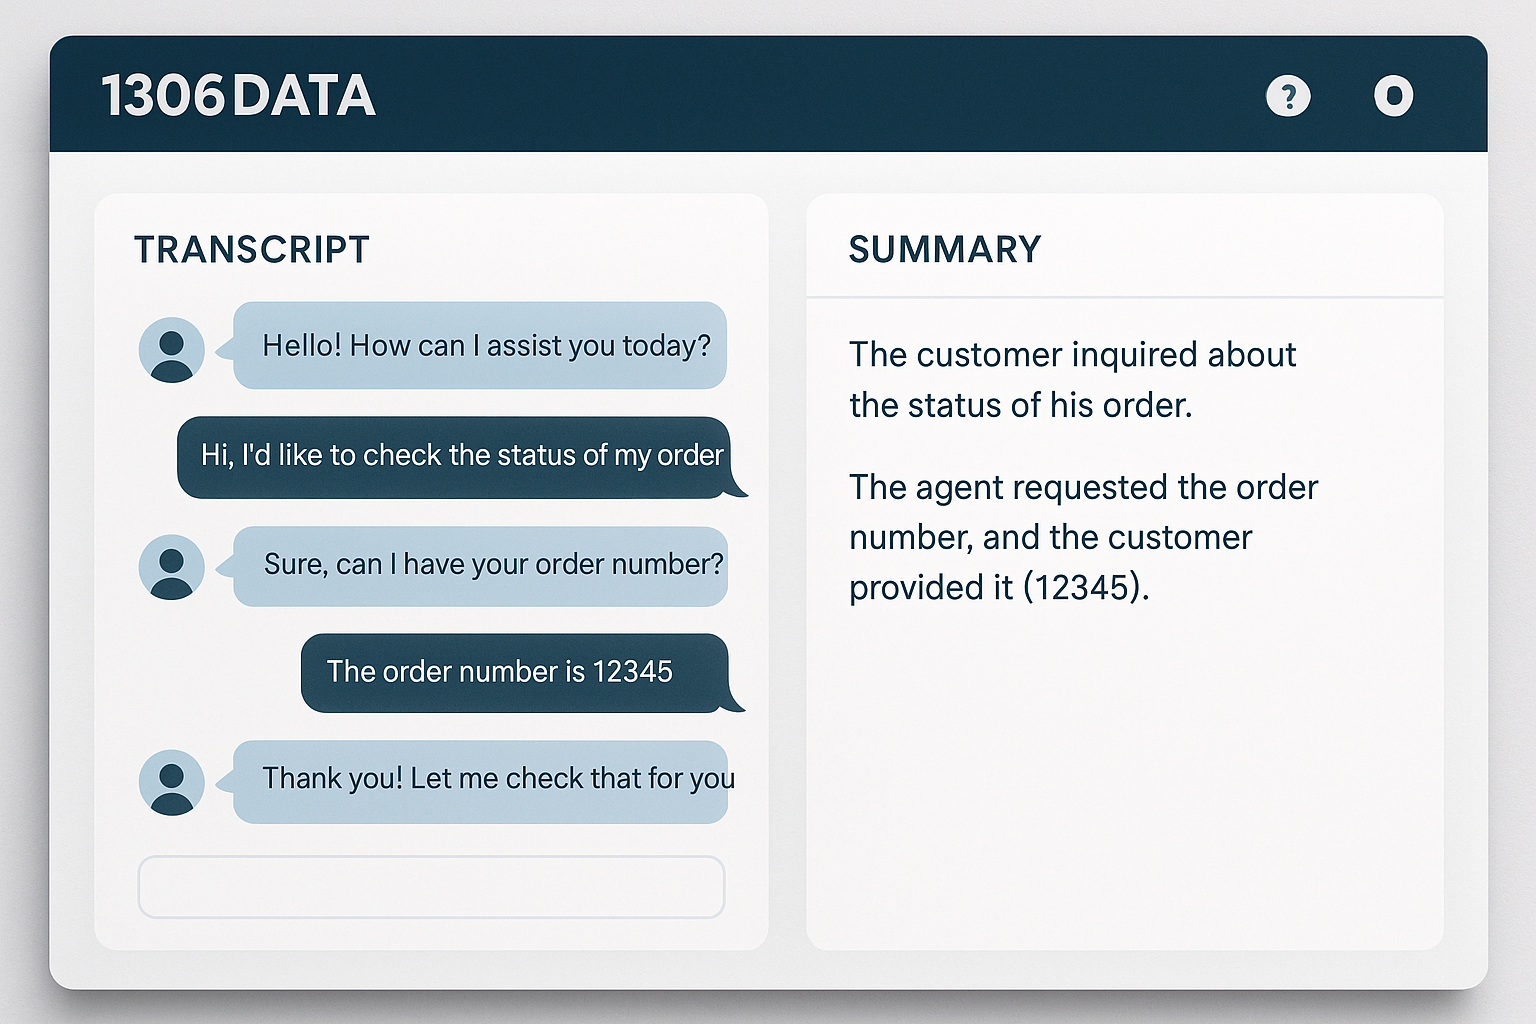Click the summary line "The agent requested the order"

coord(1083,488)
